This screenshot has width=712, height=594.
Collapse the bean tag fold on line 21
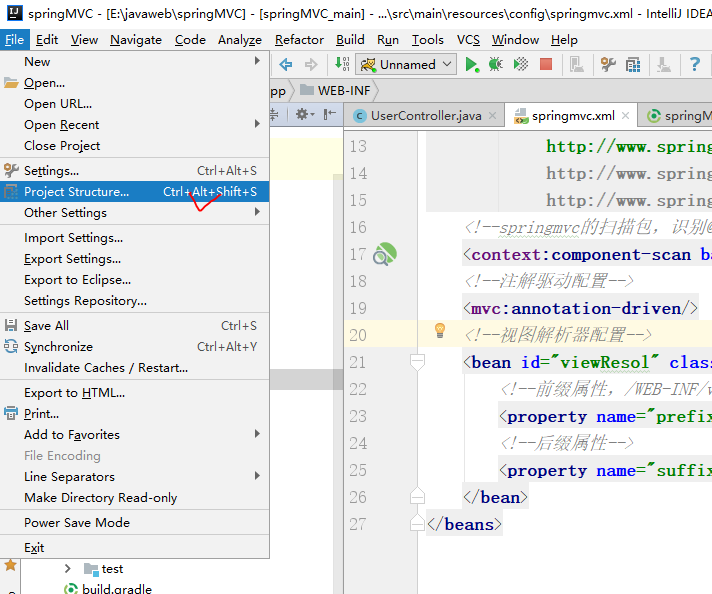pos(417,362)
